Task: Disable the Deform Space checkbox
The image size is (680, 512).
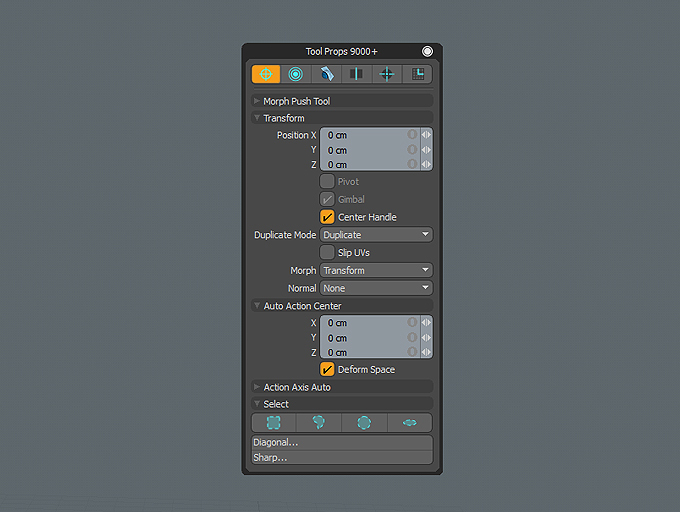Action: 327,369
